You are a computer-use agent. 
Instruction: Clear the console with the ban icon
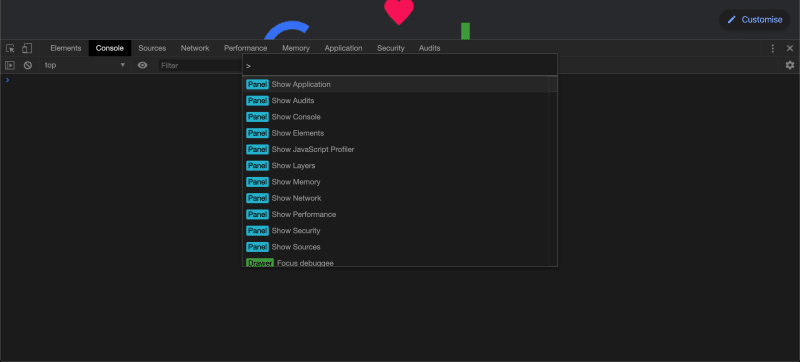coord(28,65)
